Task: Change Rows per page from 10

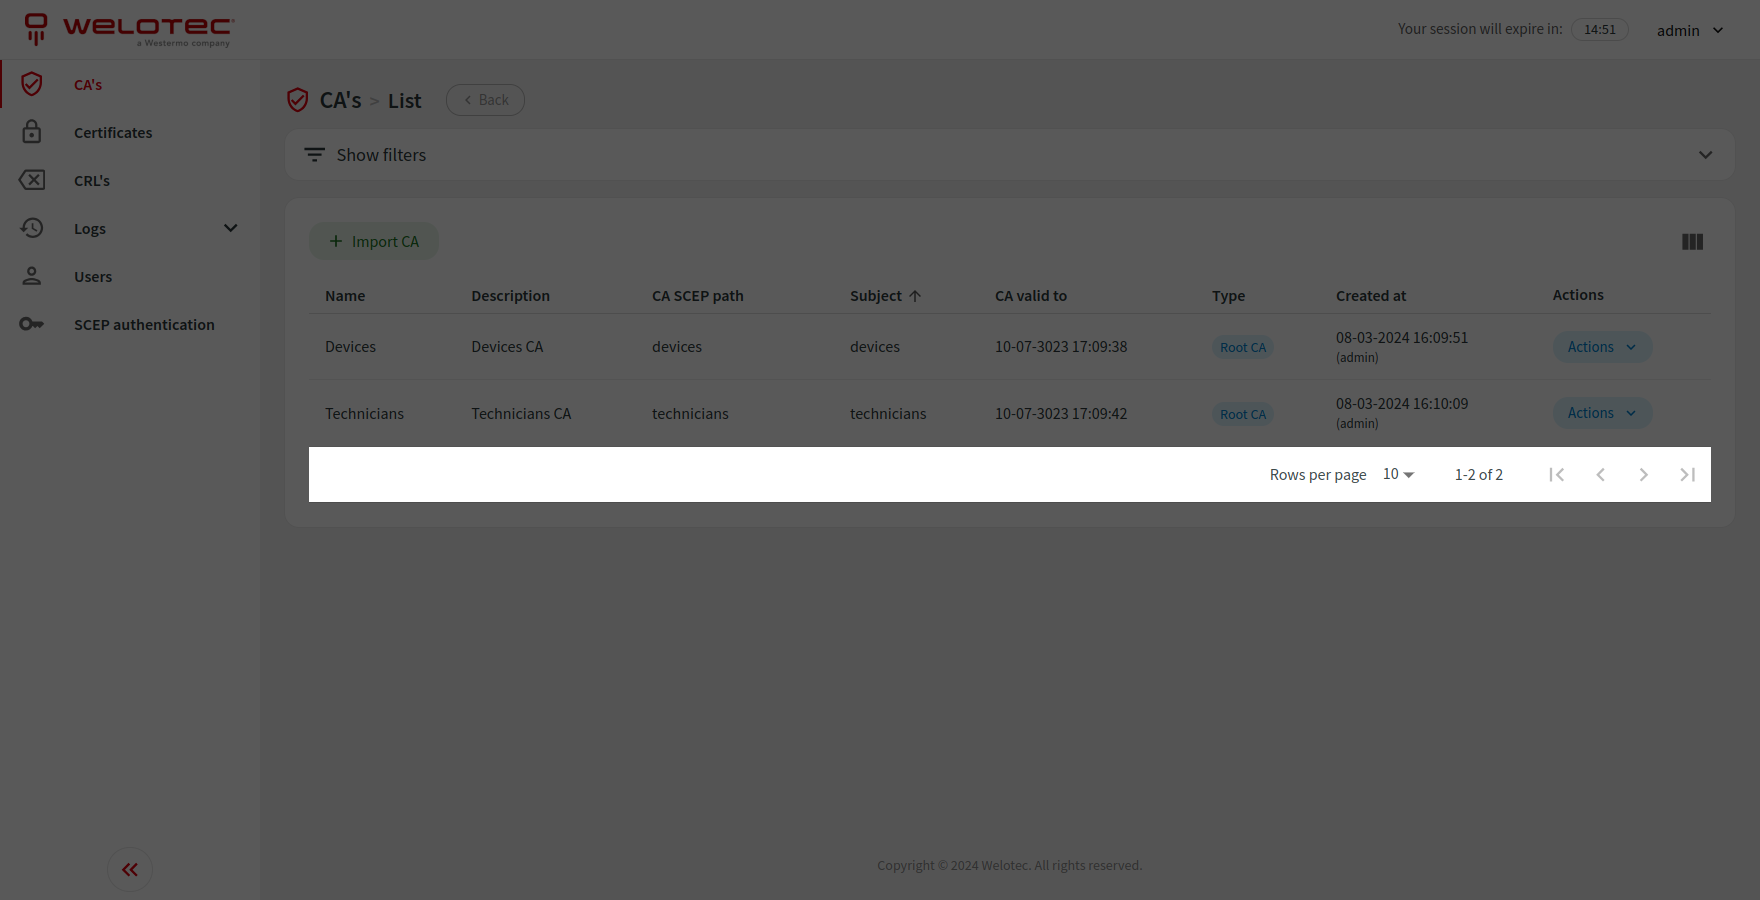Action: click(1396, 474)
